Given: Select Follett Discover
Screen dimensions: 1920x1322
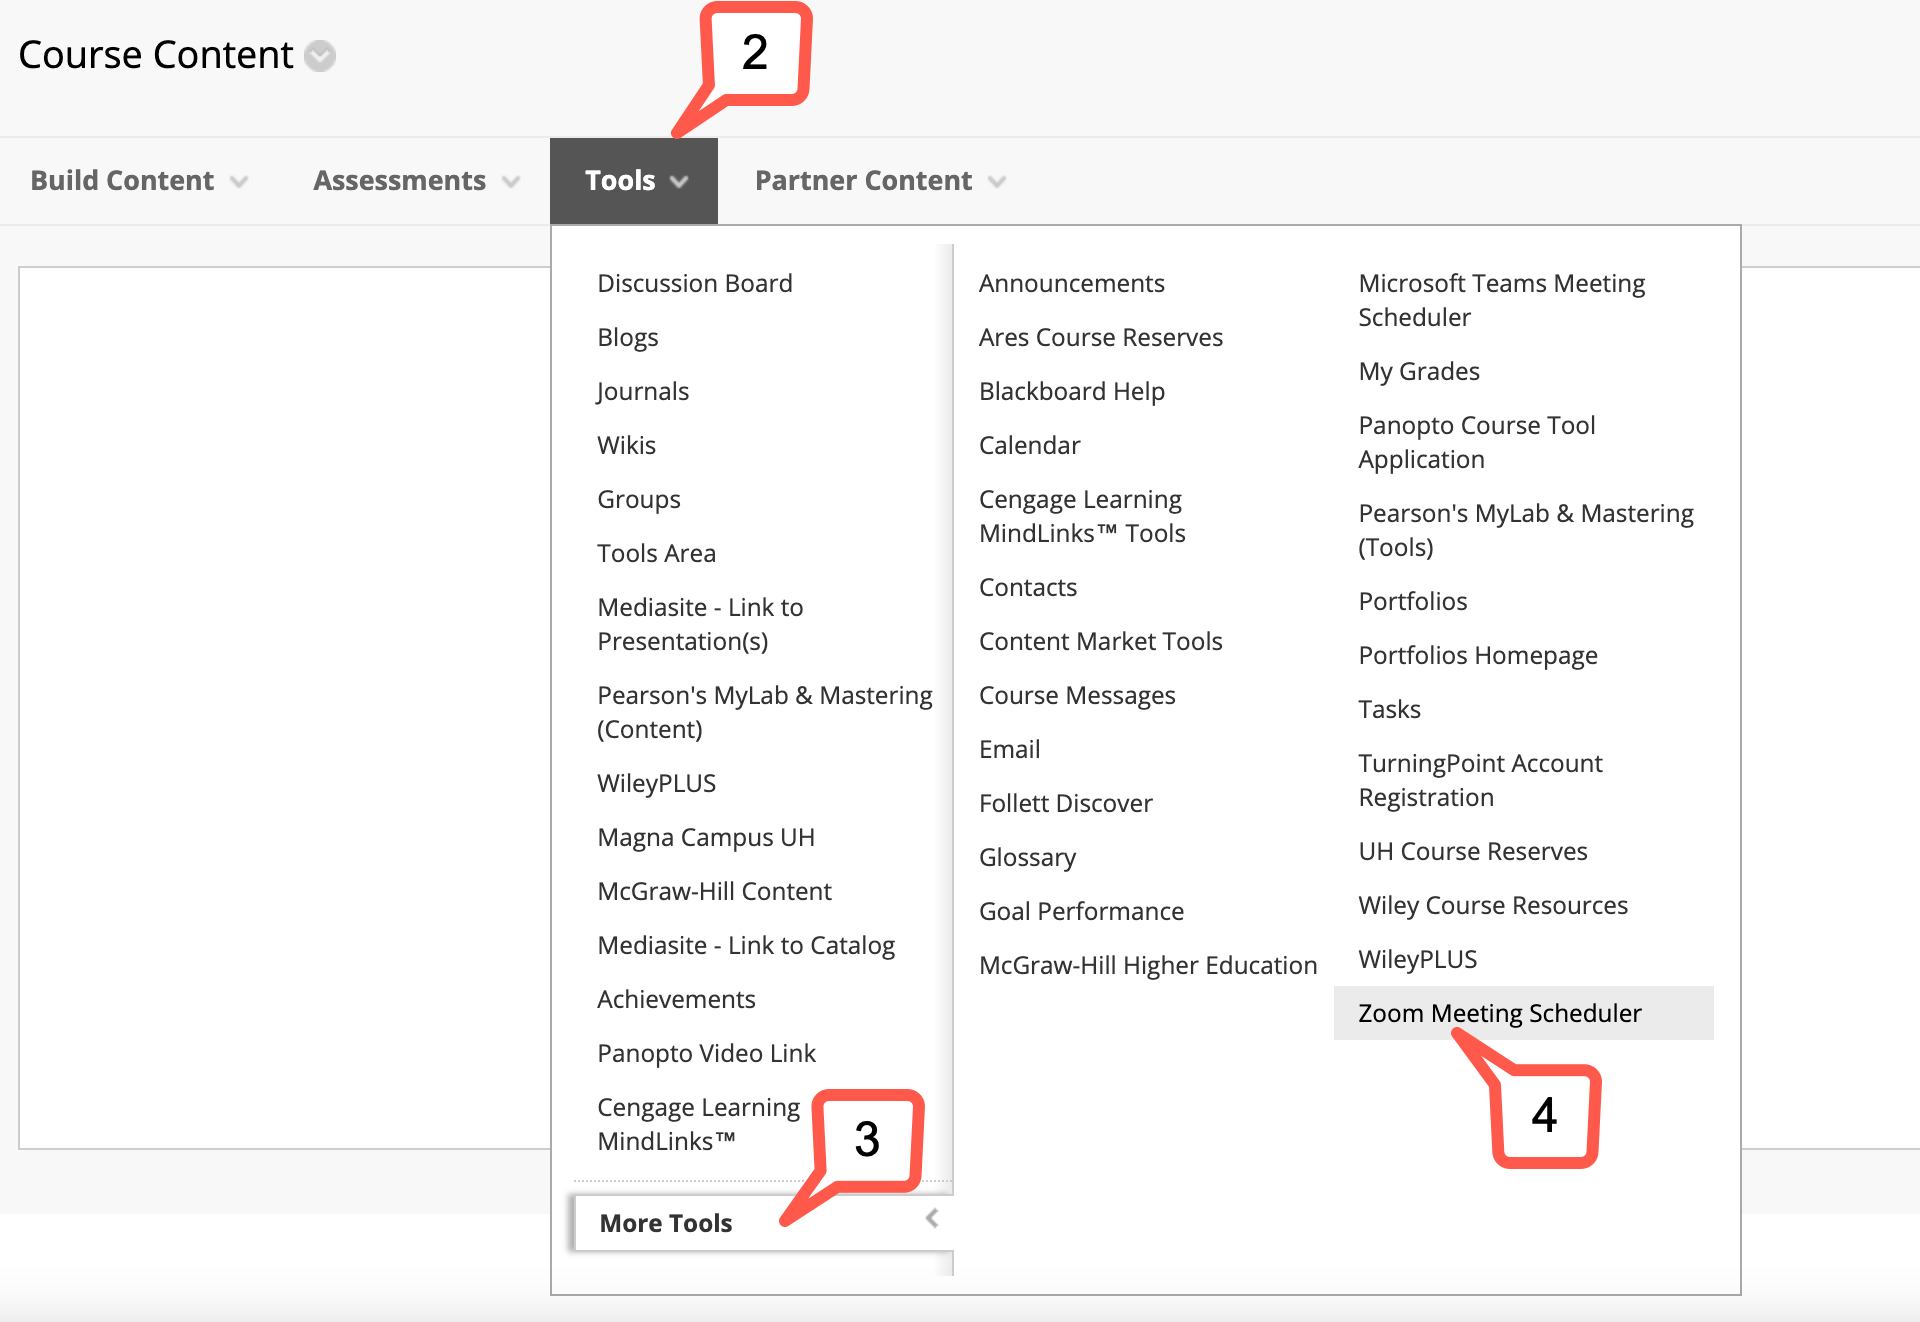Looking at the screenshot, I should click(x=1066, y=803).
